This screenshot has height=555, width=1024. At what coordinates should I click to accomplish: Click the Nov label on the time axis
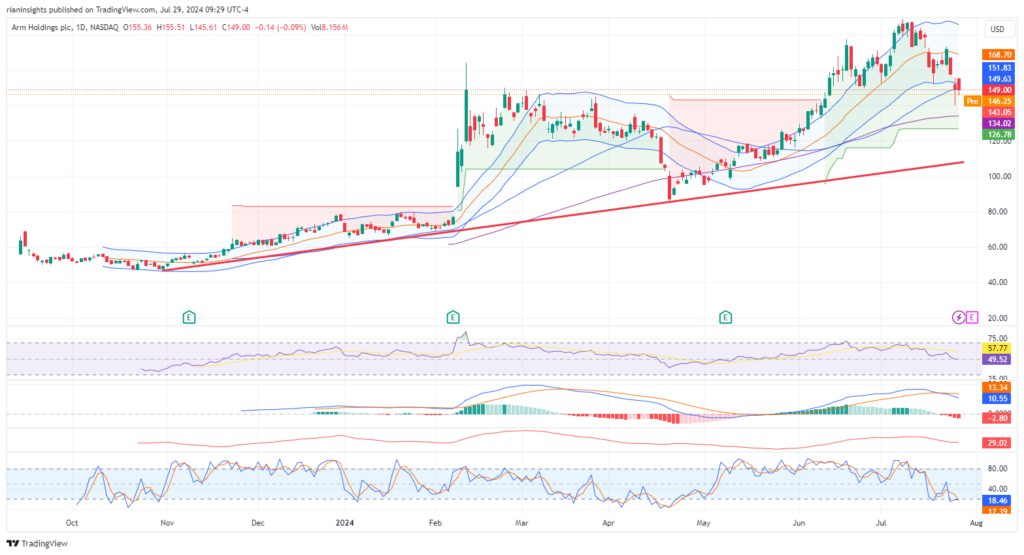pos(167,523)
